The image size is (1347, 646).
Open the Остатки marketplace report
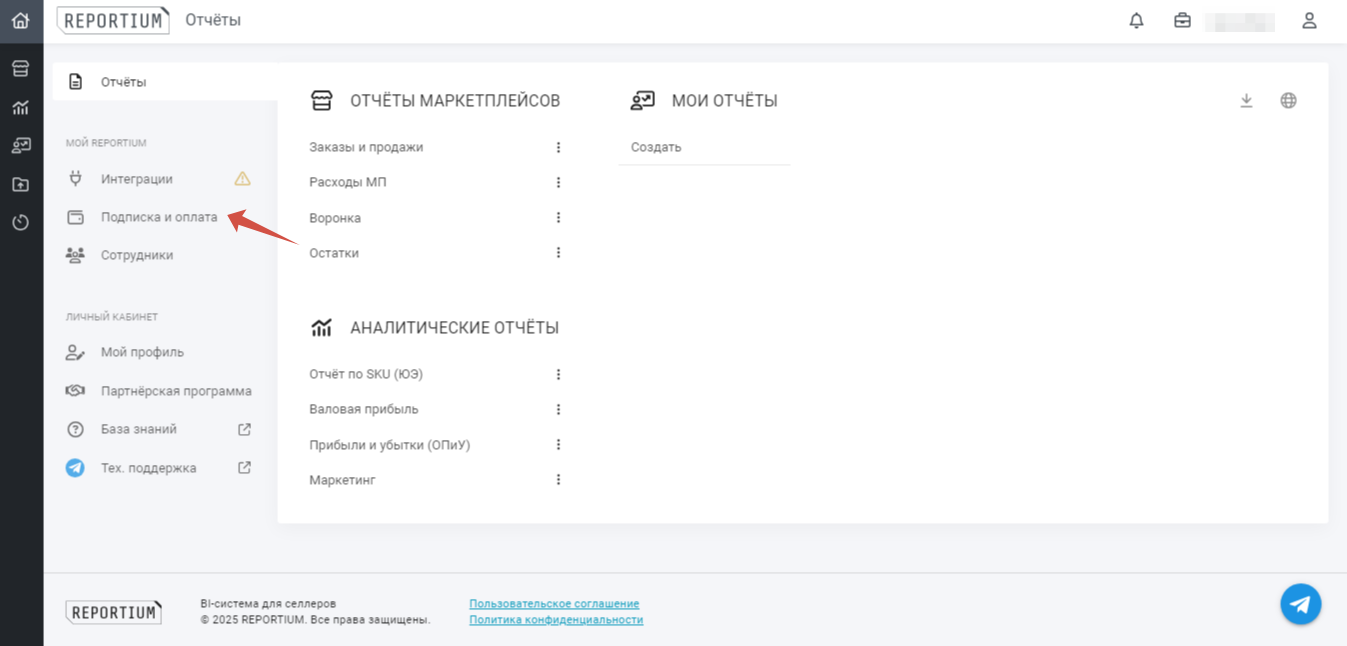tap(334, 253)
